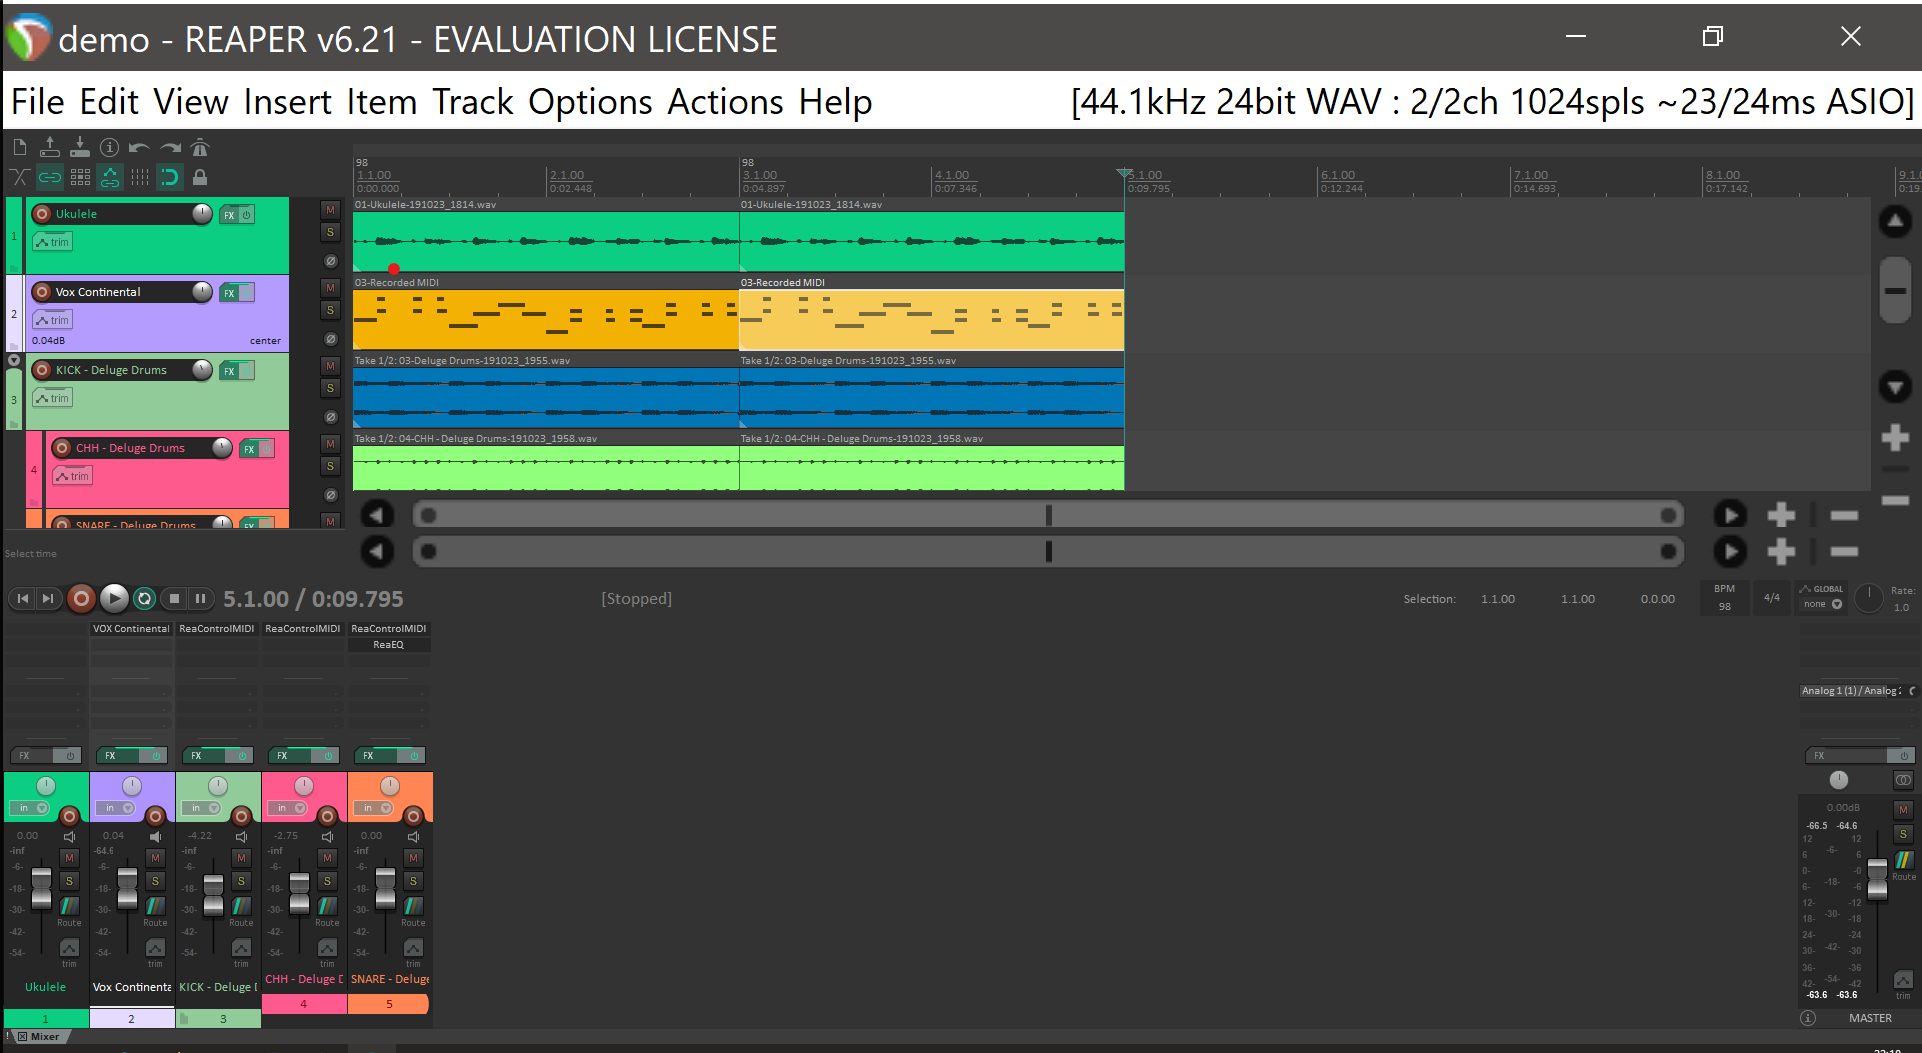Screen dimensions: 1922x1053
Task: Click the BPM tempo field showing 98
Action: 1724,598
